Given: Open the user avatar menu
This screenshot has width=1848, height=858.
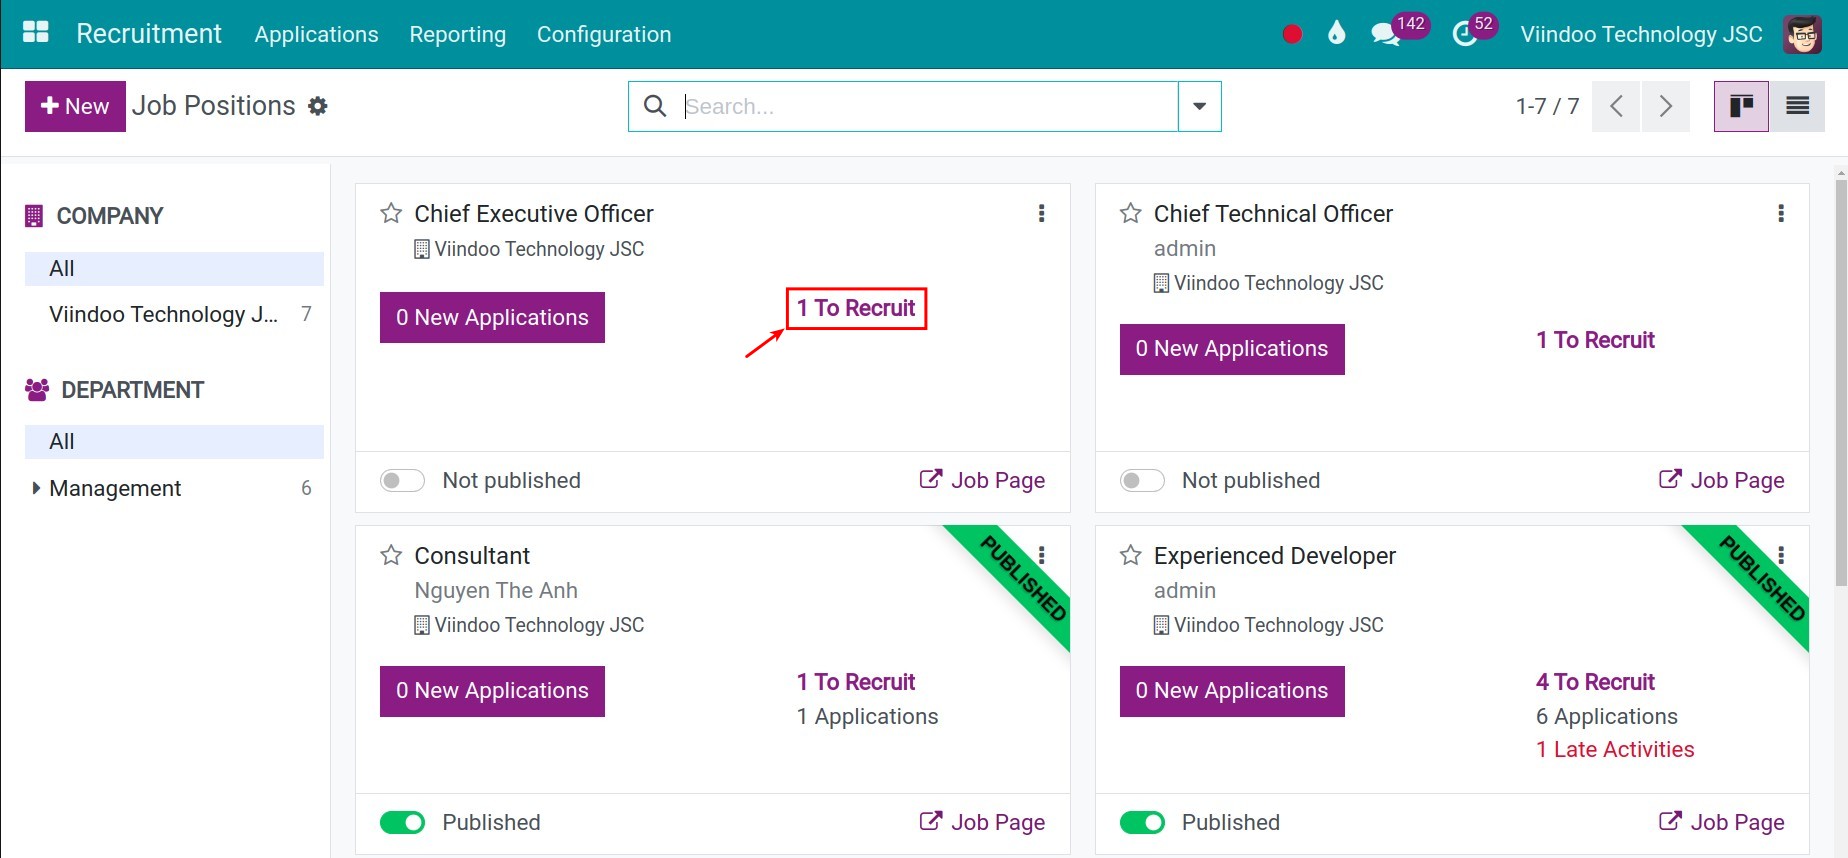Looking at the screenshot, I should tap(1802, 34).
